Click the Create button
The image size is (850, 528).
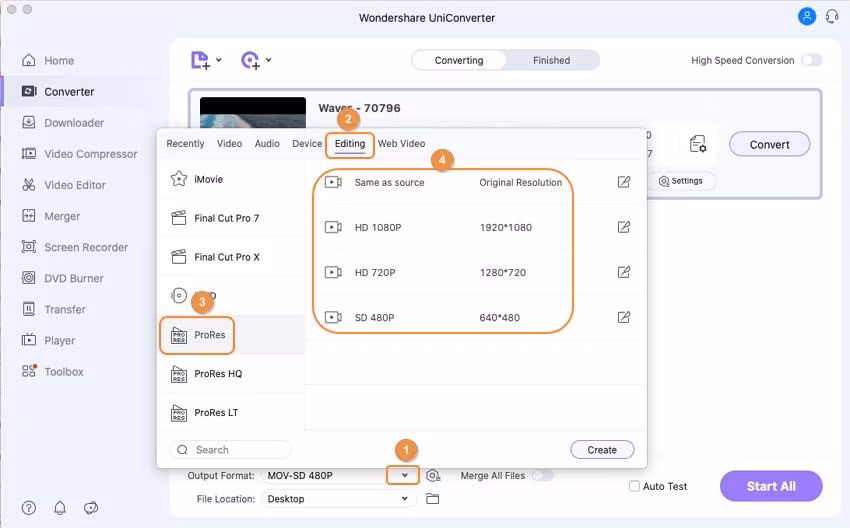pos(602,450)
